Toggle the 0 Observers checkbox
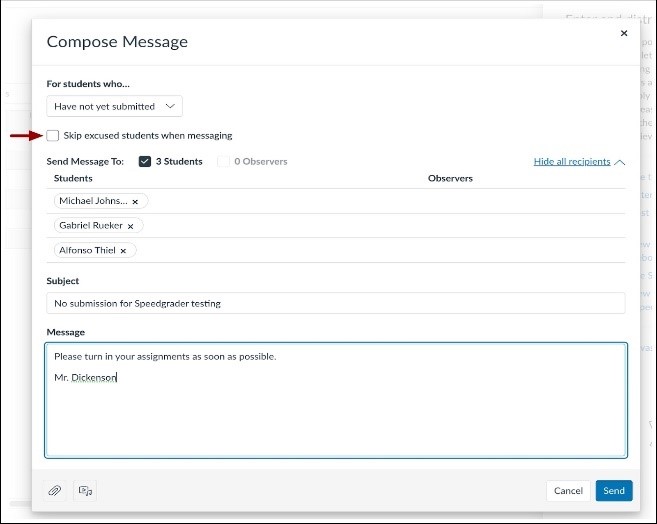 [x=223, y=162]
